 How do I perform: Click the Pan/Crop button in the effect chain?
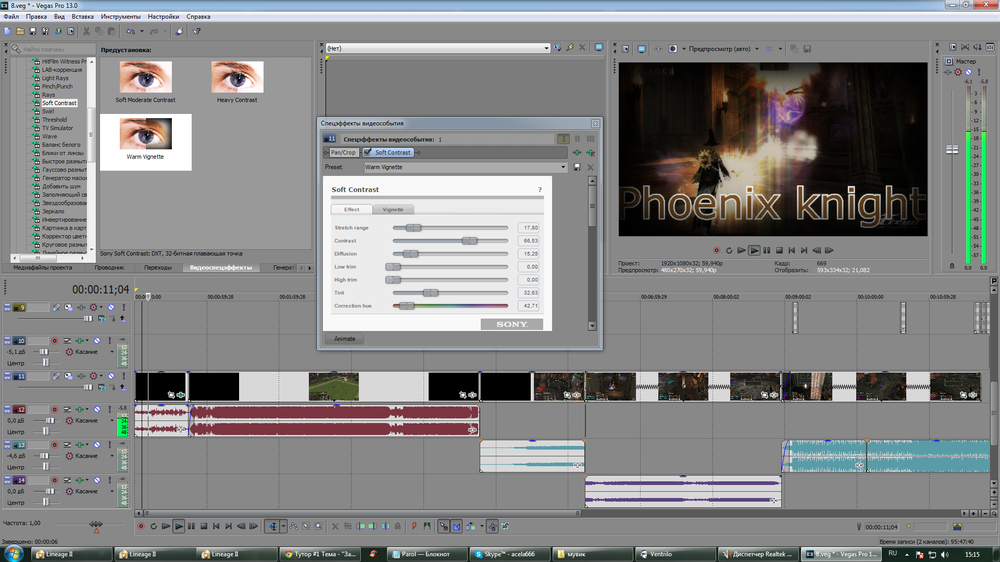click(x=343, y=153)
